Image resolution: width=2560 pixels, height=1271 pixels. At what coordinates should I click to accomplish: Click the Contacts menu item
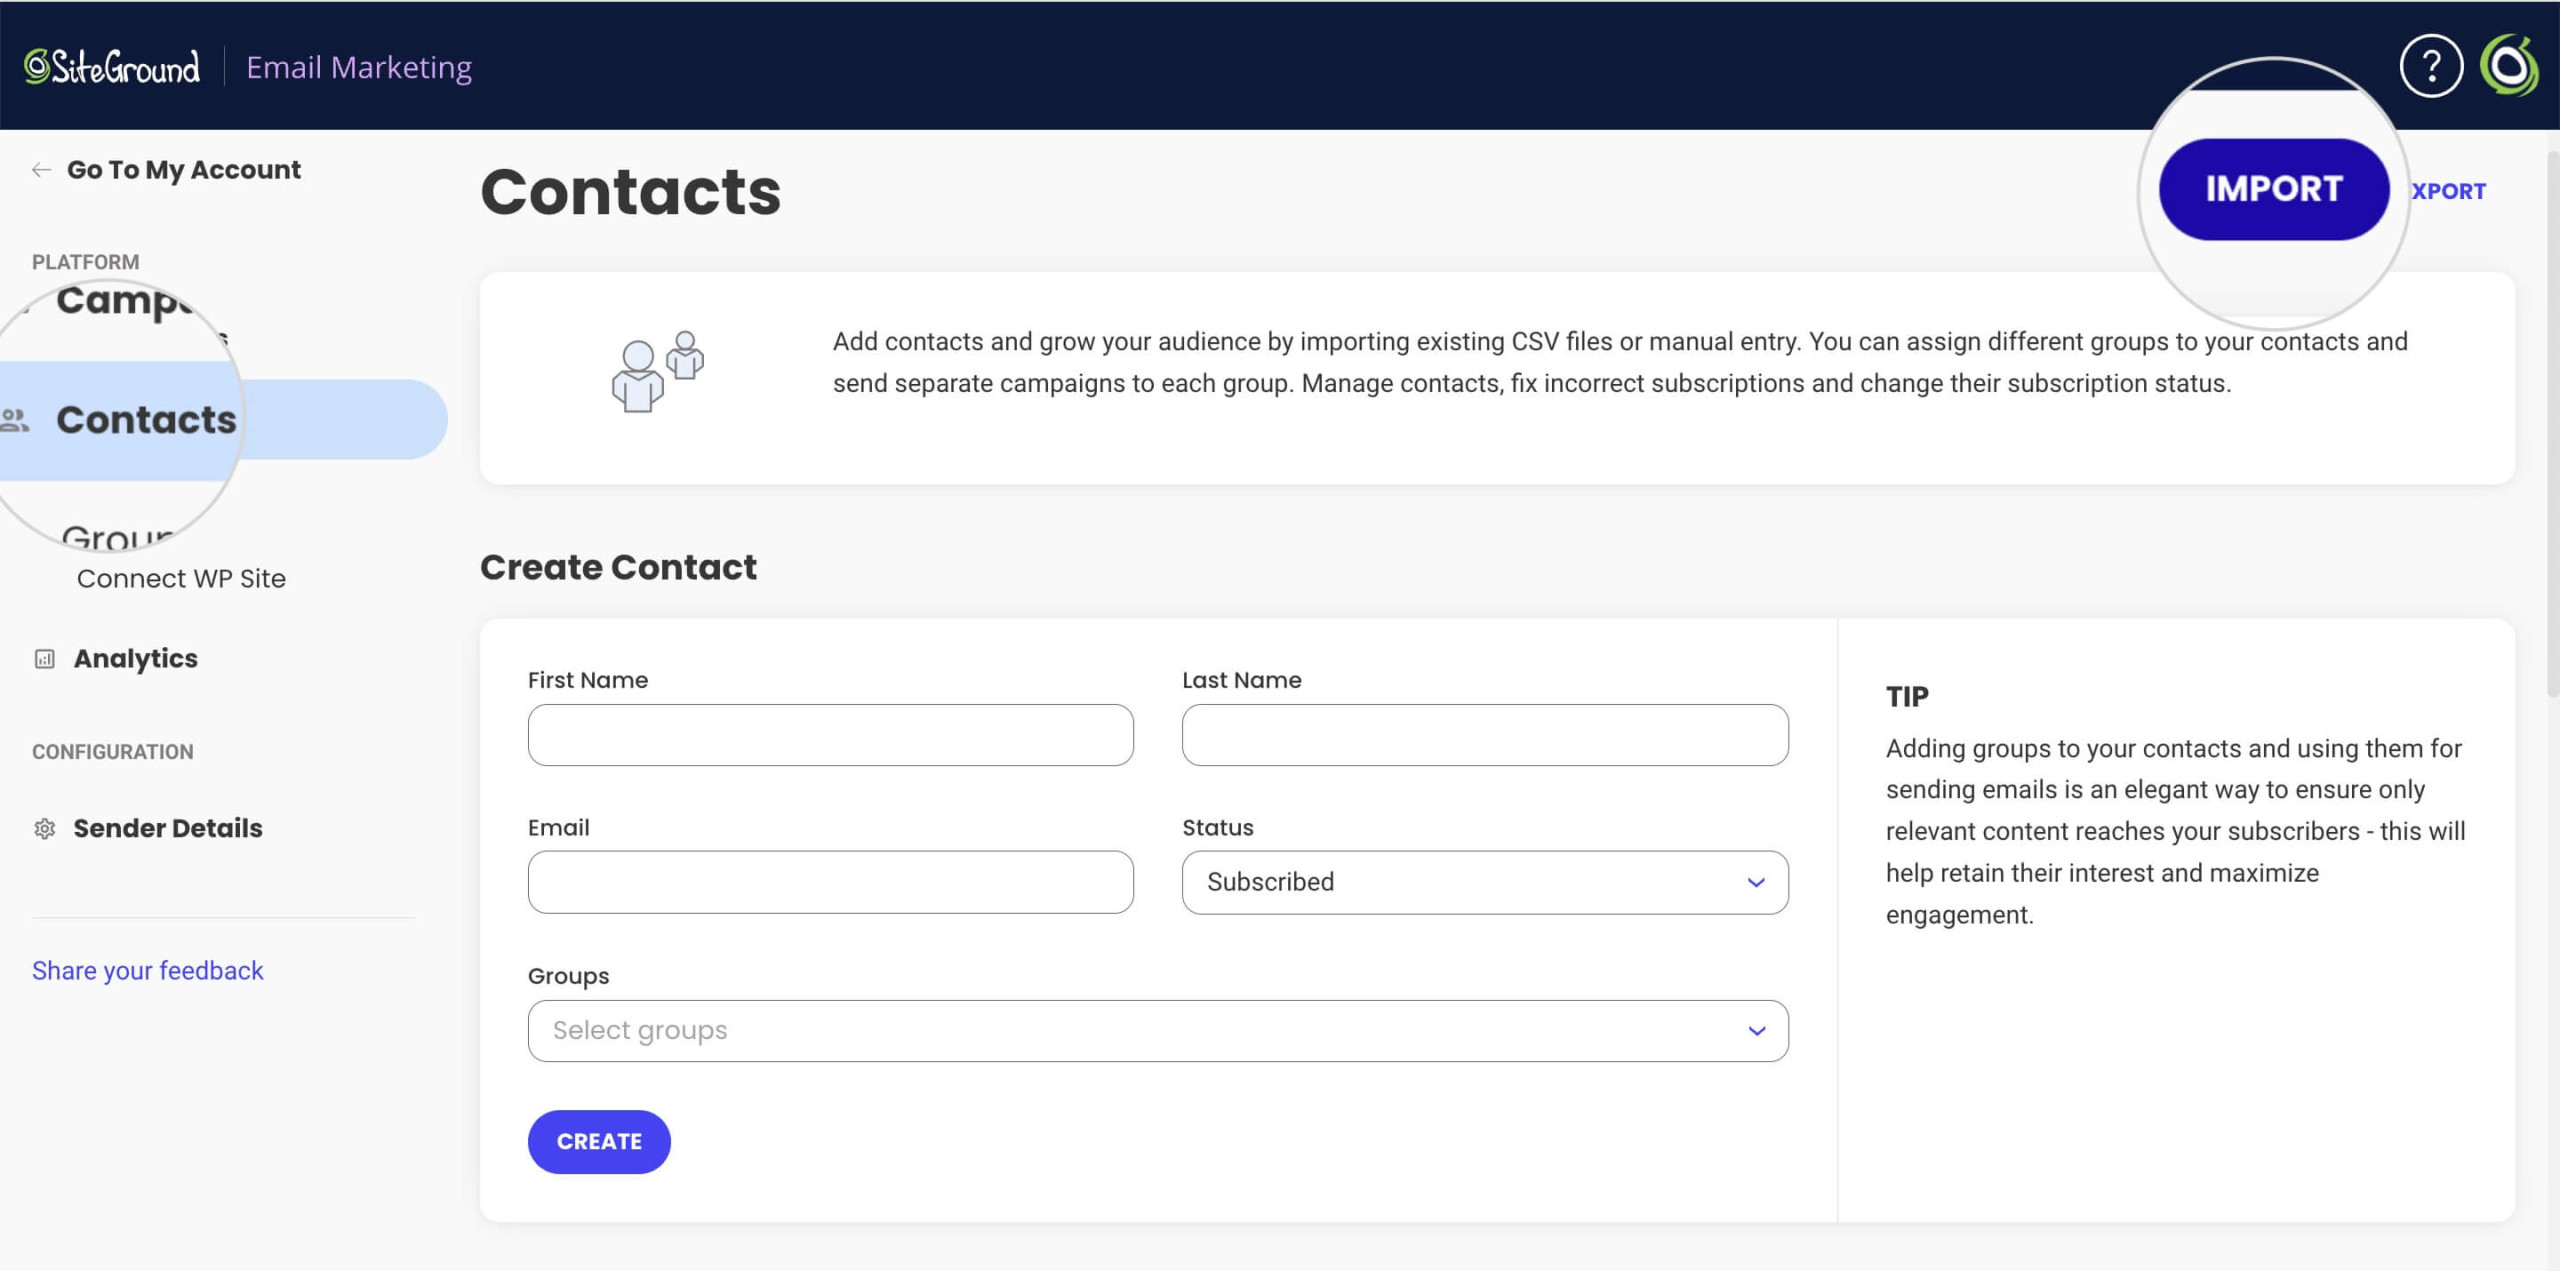coord(147,418)
